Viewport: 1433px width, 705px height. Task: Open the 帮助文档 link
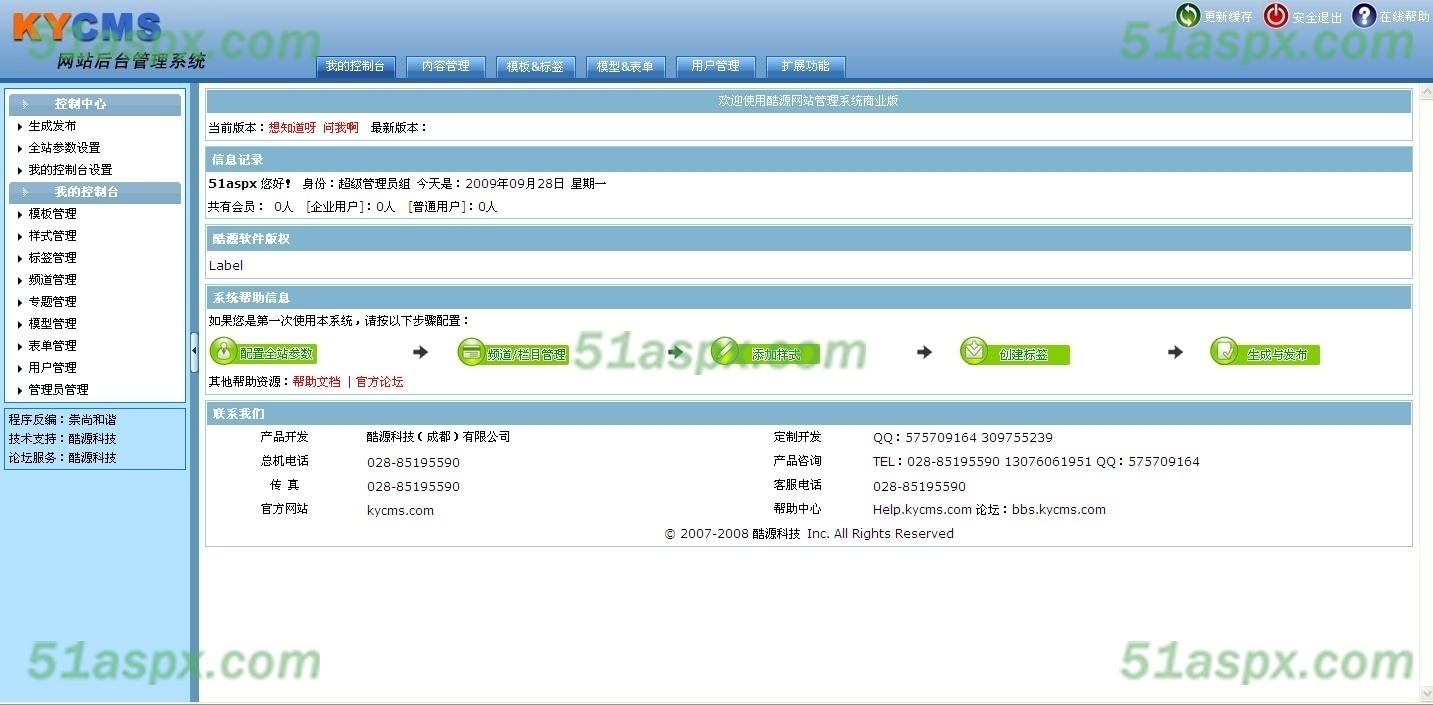coord(316,382)
